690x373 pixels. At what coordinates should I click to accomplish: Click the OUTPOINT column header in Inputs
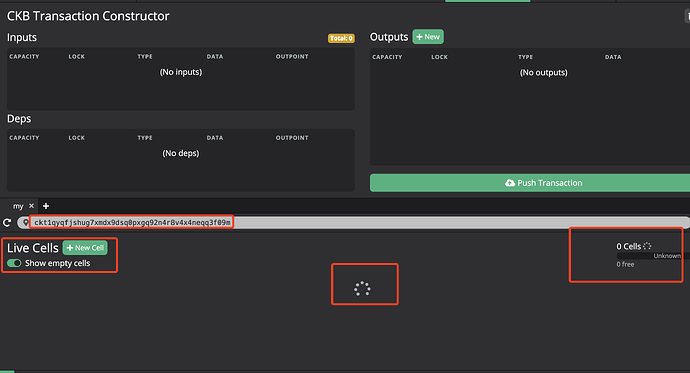tap(292, 56)
